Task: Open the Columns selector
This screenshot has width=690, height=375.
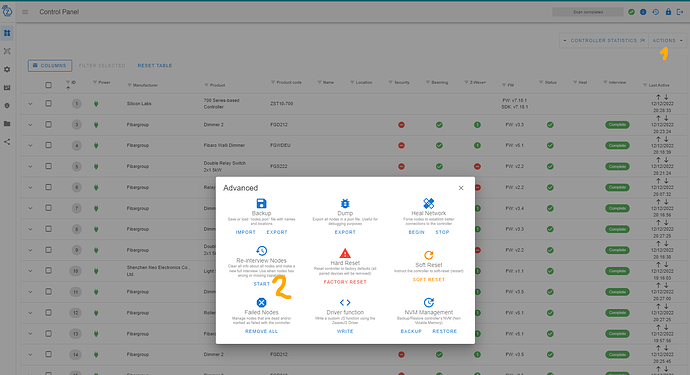Action: 50,66
